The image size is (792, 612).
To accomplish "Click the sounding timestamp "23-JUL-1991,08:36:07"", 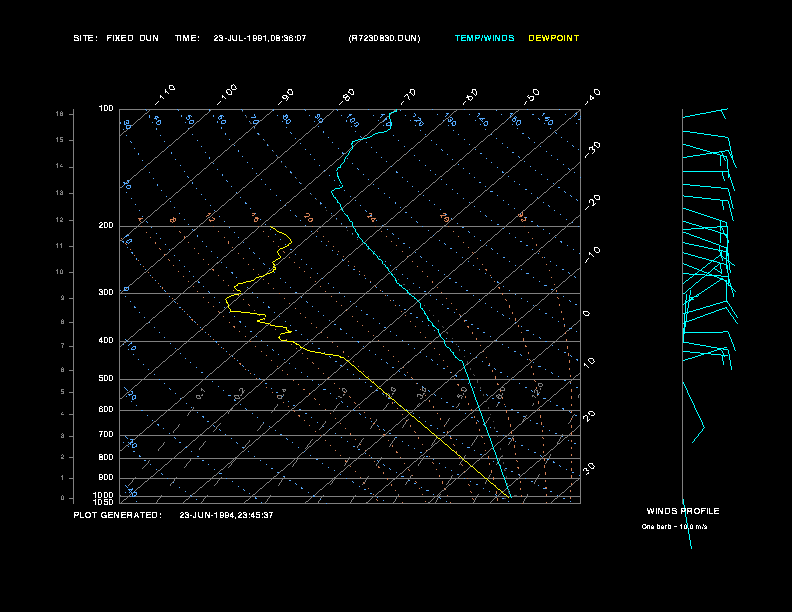I will 260,38.
